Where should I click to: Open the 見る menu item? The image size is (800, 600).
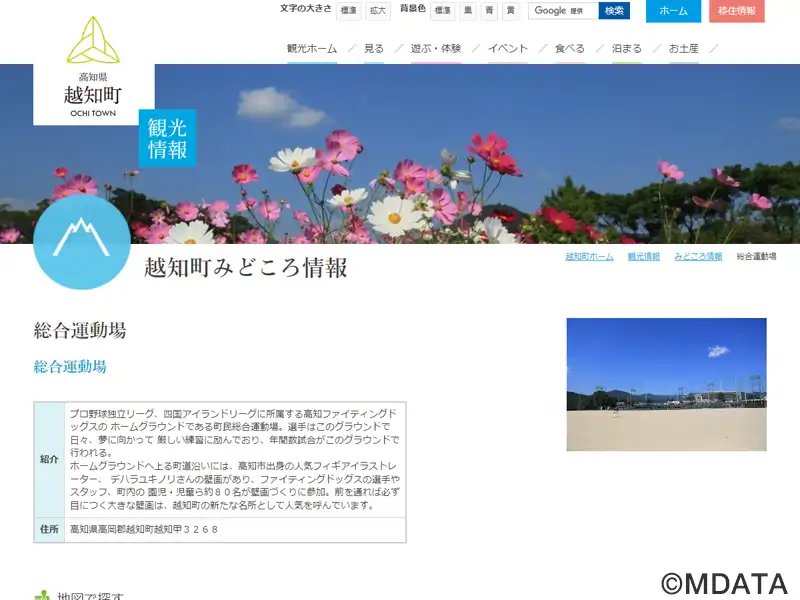coord(374,48)
